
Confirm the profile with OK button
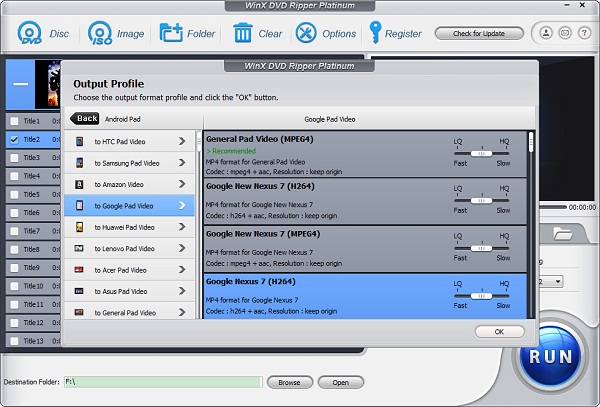click(x=499, y=332)
